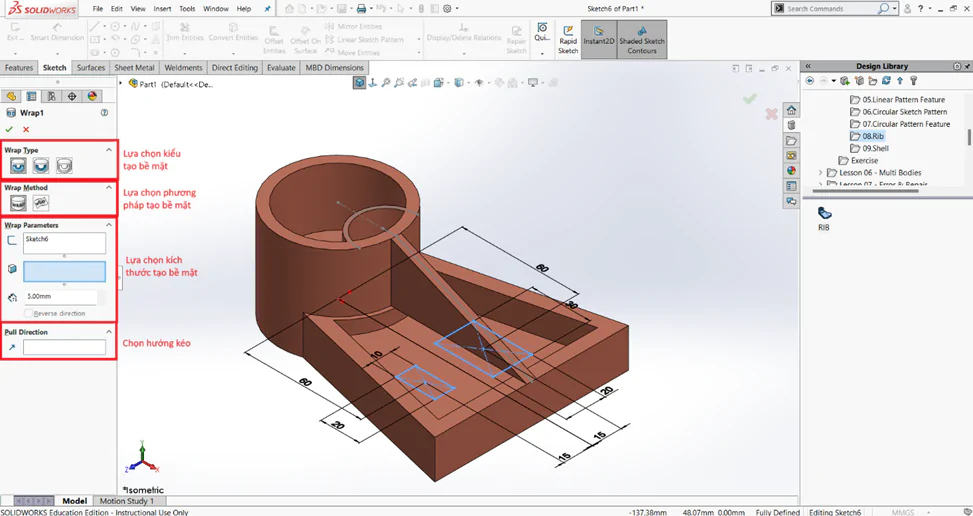Image resolution: width=973 pixels, height=516 pixels.
Task: Choose the Analytical wrap method icon
Action: pyautogui.click(x=18, y=203)
